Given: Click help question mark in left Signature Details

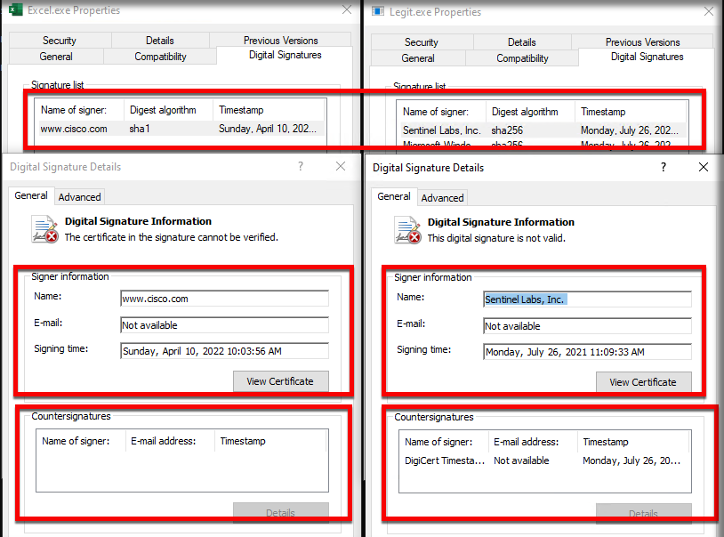Looking at the screenshot, I should coord(301,166).
